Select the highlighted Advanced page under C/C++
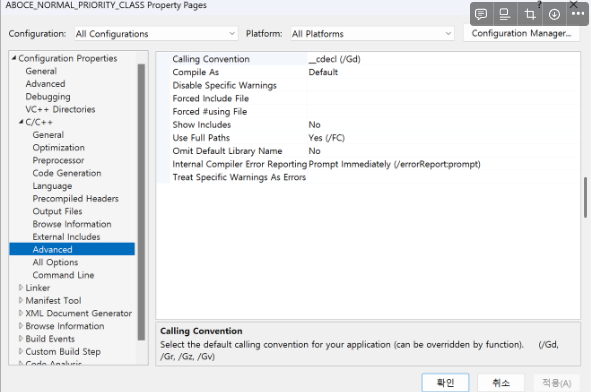The image size is (591, 392). click(x=72, y=249)
